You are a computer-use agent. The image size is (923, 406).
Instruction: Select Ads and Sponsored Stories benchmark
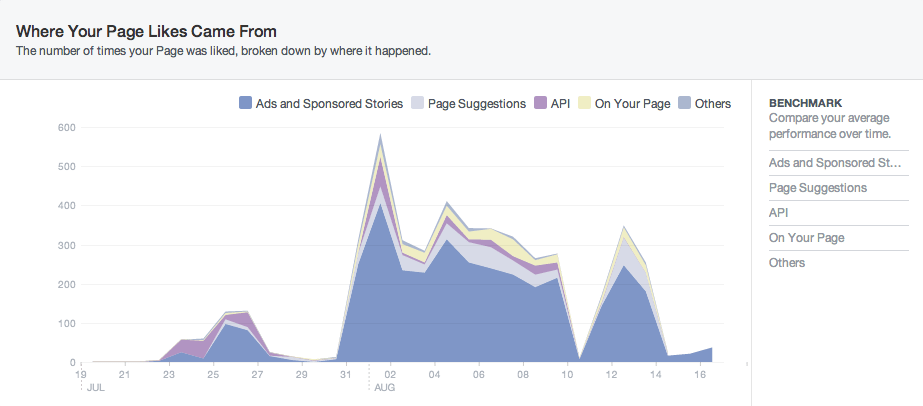click(836, 163)
